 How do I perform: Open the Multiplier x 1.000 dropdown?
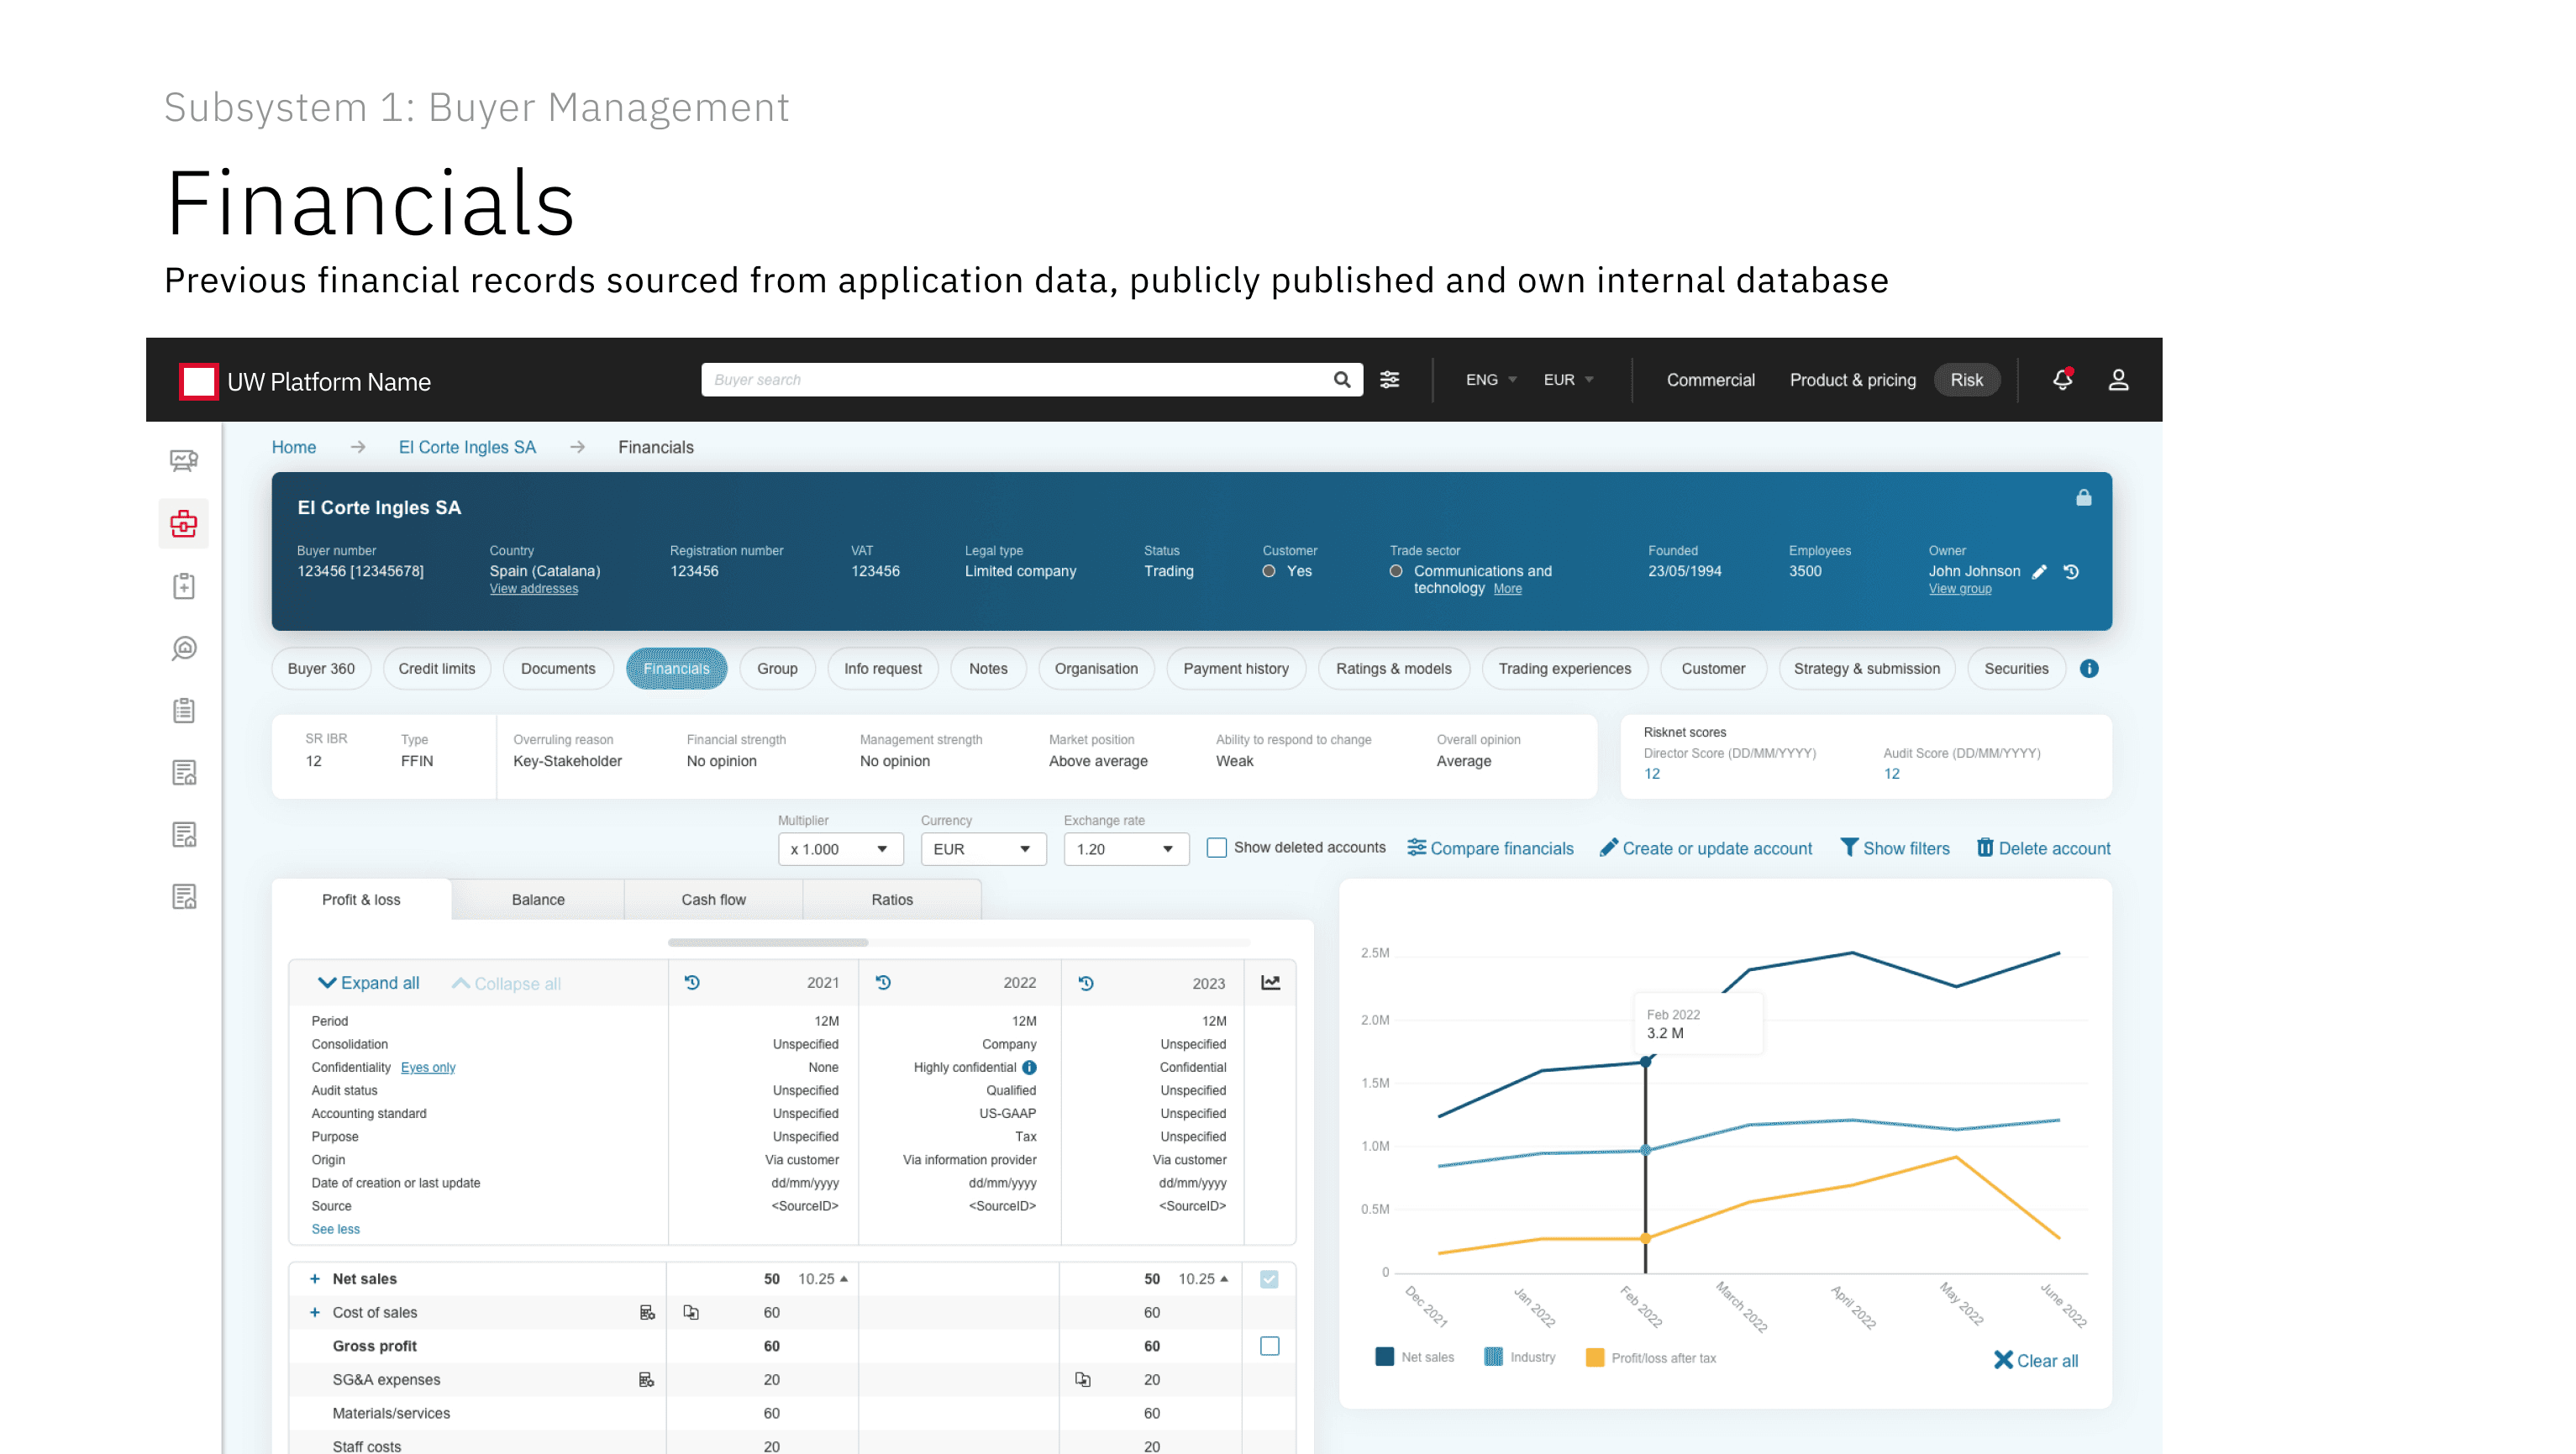(840, 849)
